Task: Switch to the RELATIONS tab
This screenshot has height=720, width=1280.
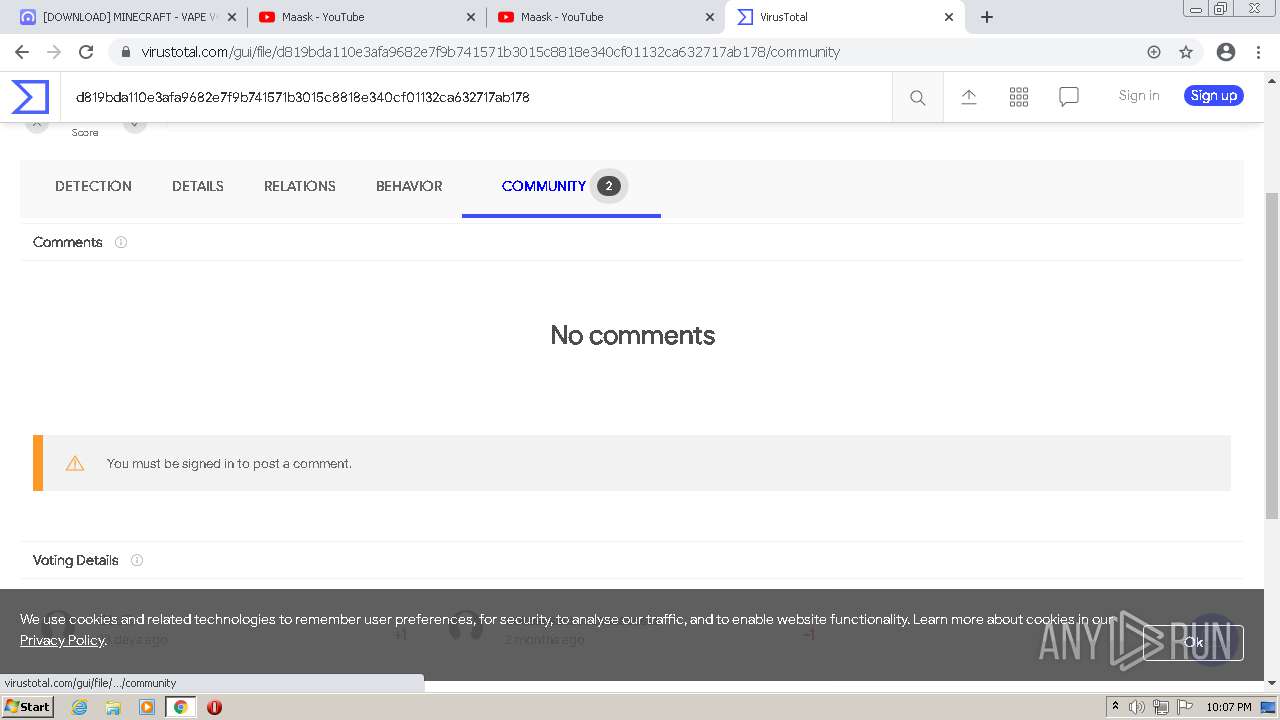Action: tap(300, 186)
